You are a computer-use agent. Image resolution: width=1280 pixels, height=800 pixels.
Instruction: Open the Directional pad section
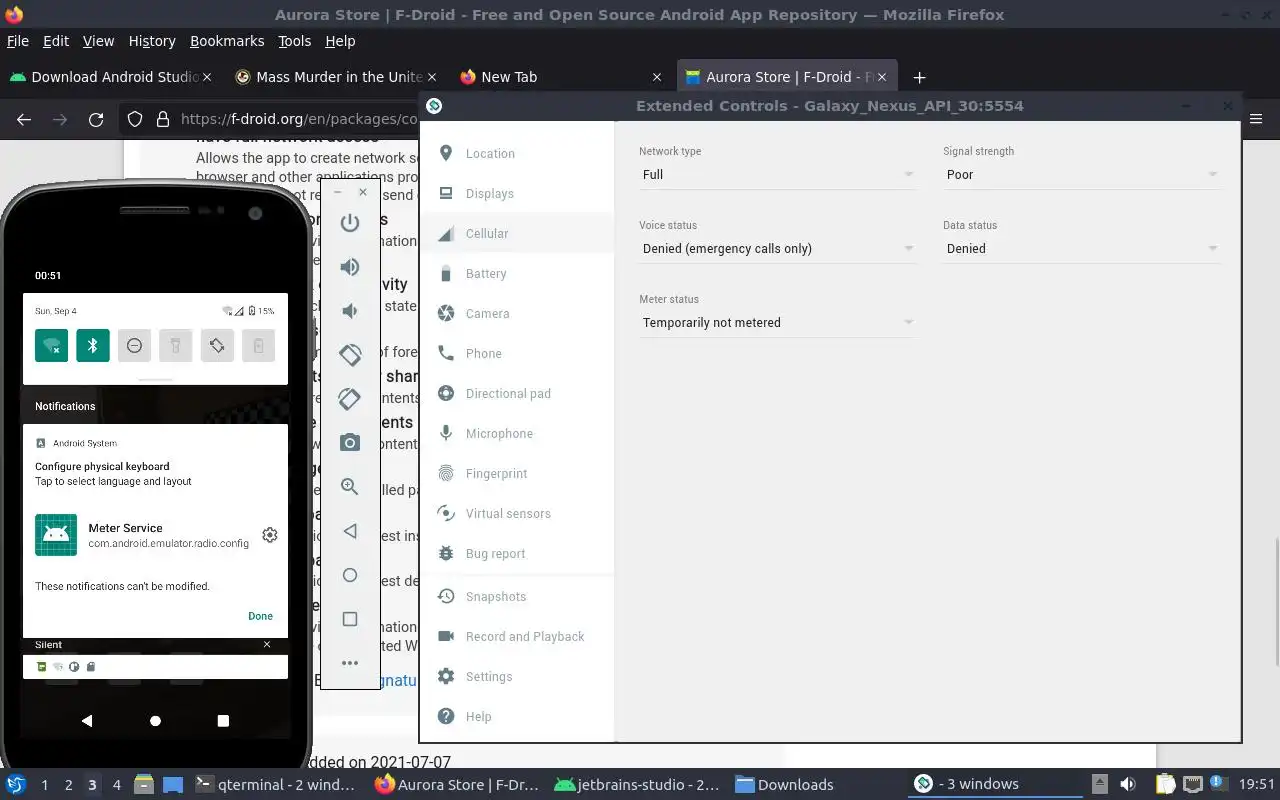(x=516, y=393)
